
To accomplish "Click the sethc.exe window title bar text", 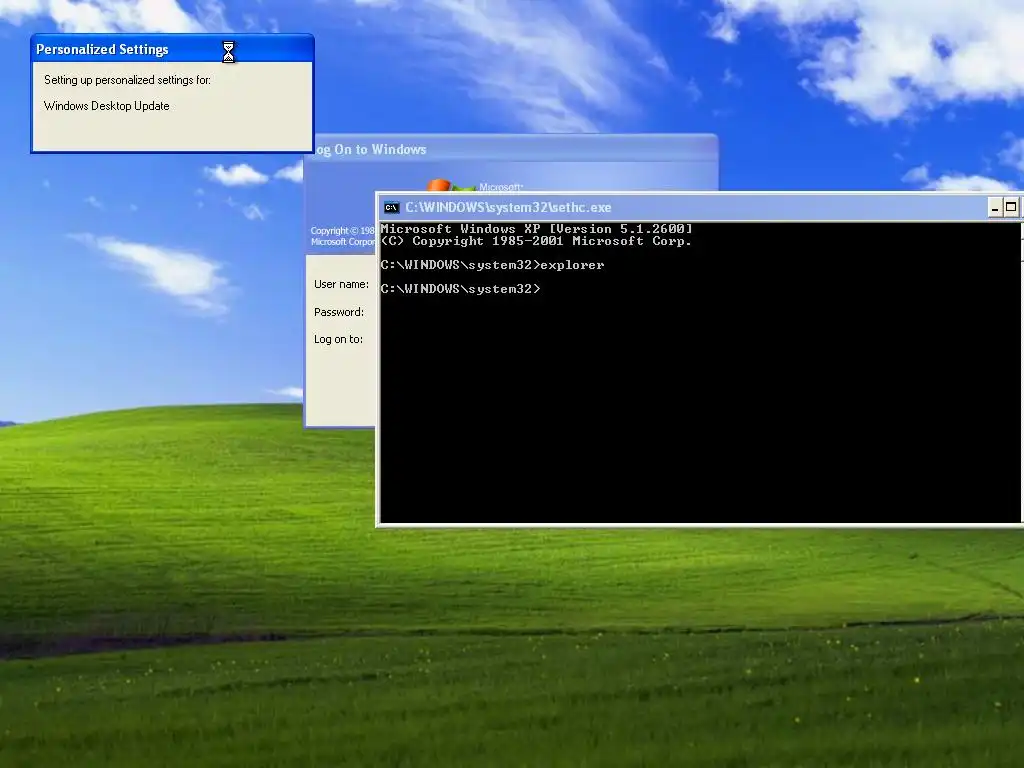I will 508,208.
